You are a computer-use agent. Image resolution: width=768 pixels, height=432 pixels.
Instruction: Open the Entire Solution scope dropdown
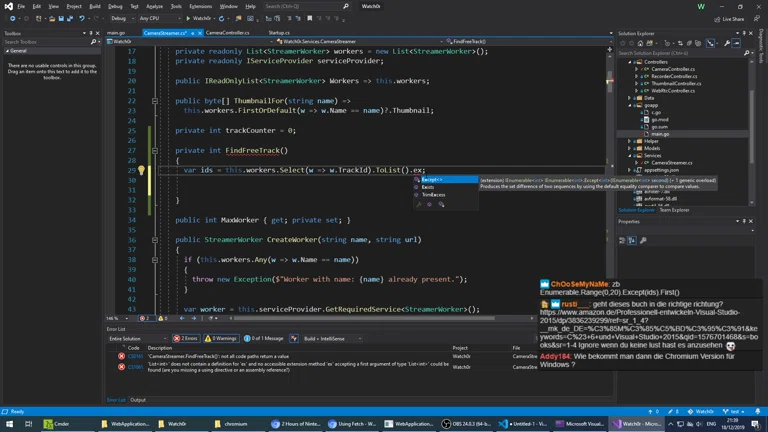(138, 338)
